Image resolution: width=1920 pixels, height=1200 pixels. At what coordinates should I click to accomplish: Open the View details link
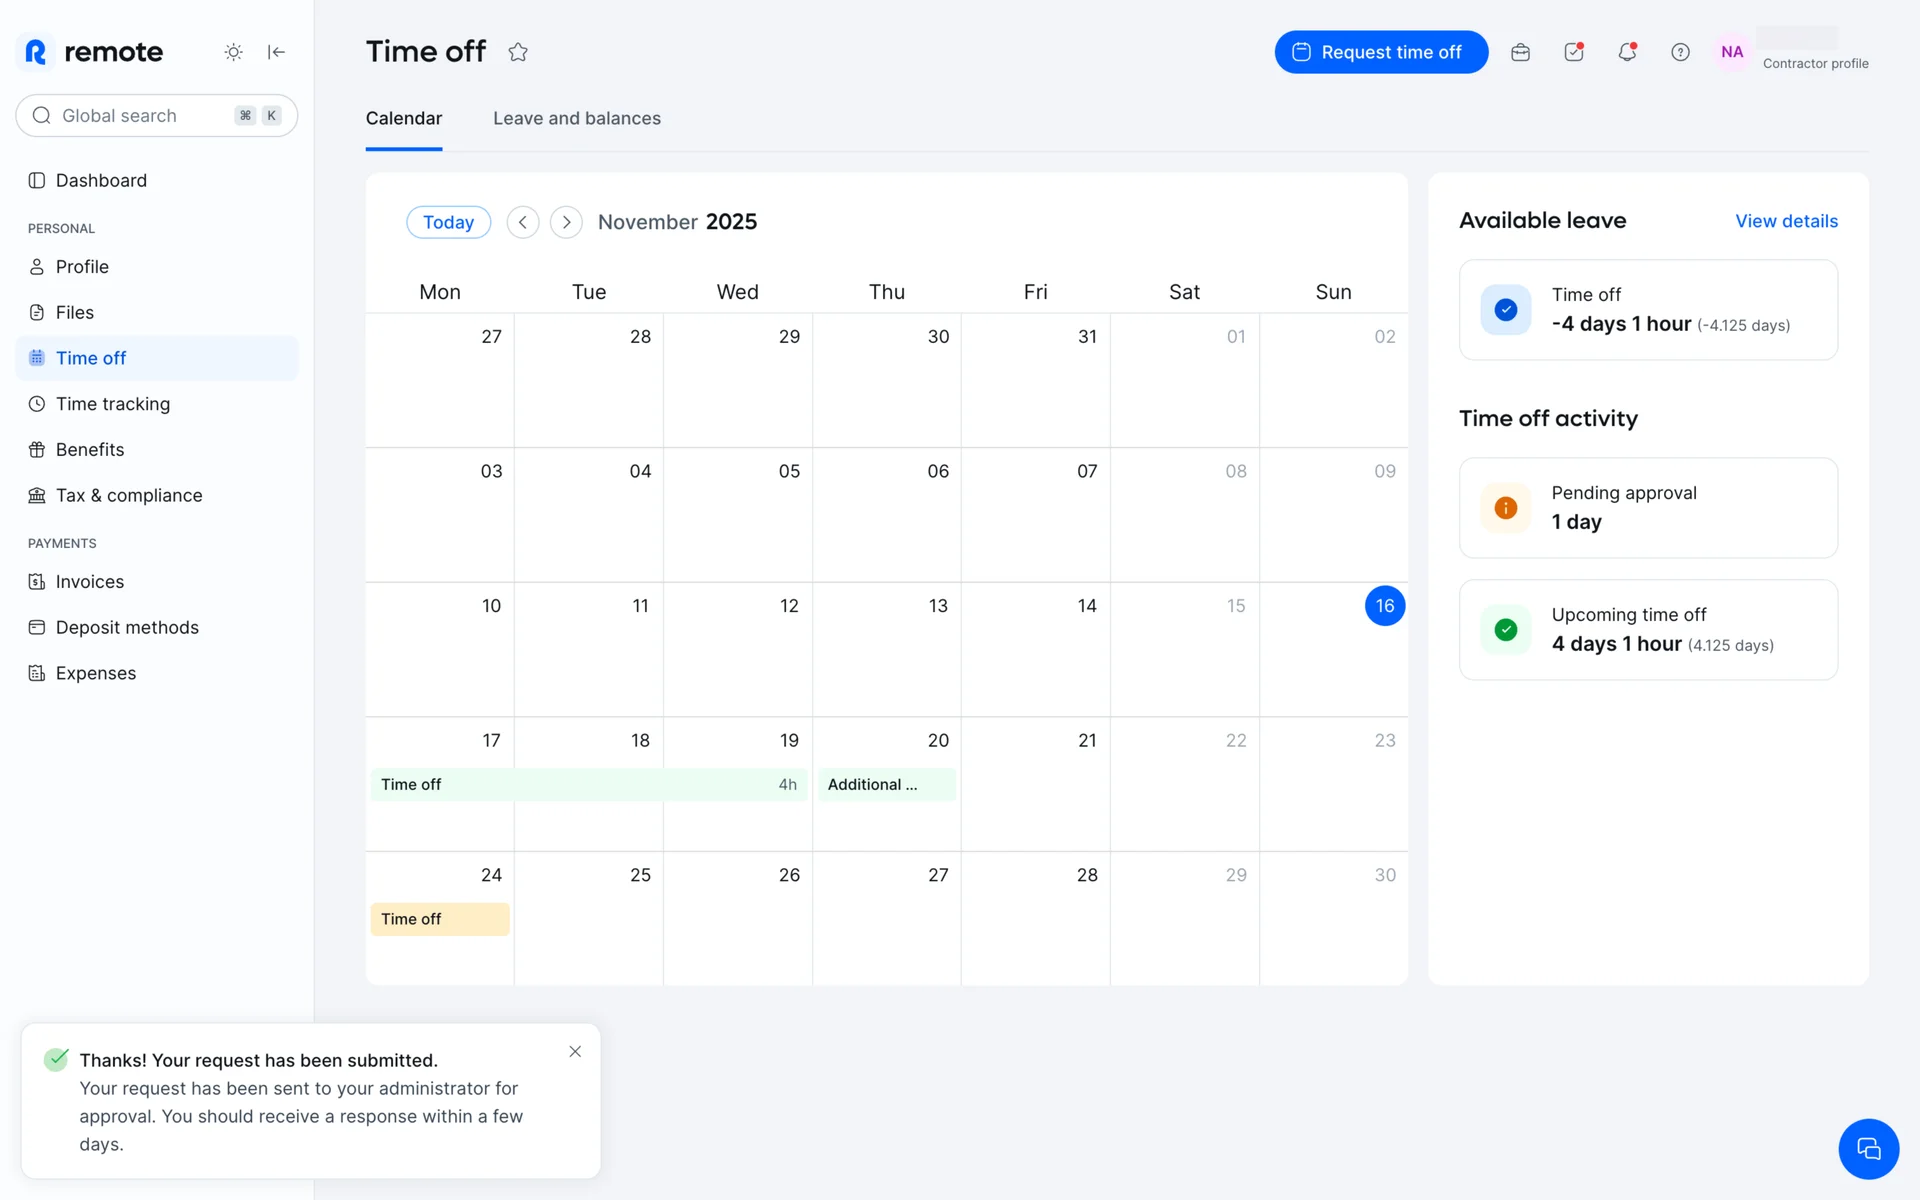[1786, 221]
